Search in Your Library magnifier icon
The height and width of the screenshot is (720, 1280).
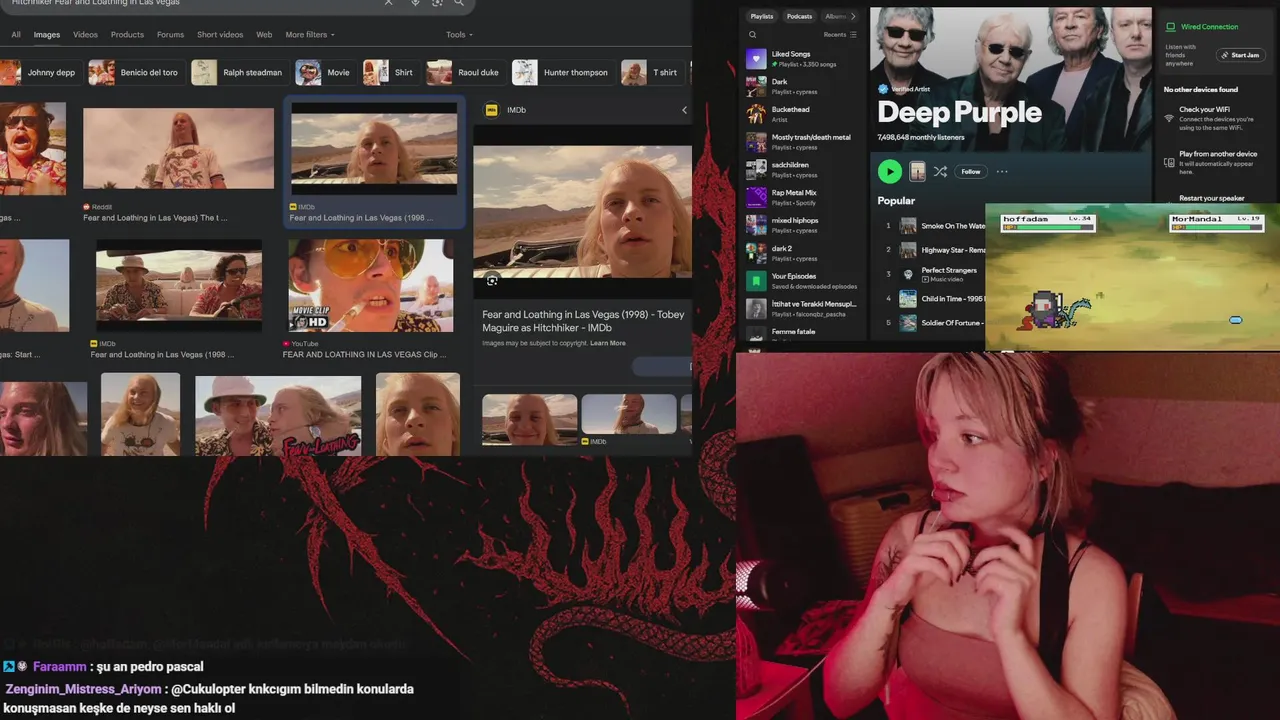point(753,34)
